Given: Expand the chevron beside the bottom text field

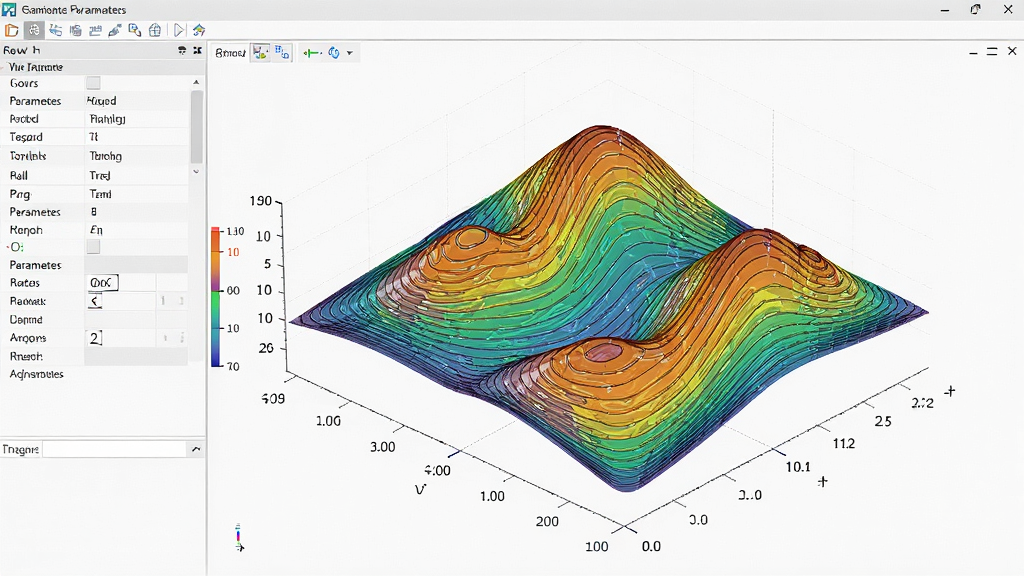Looking at the screenshot, I should tap(196, 449).
